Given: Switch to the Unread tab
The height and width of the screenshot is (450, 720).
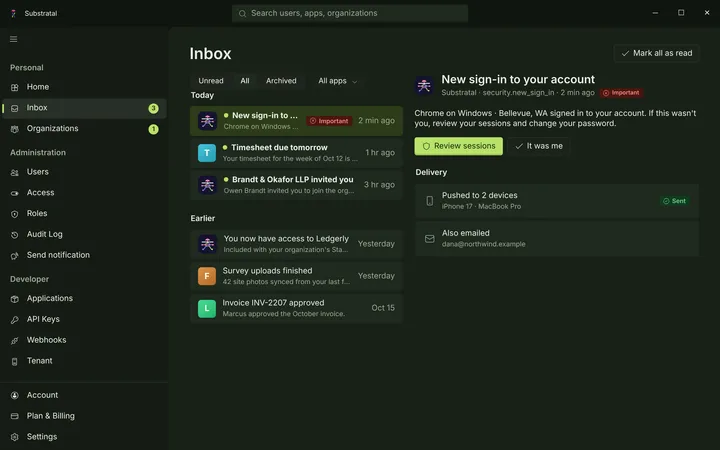Looking at the screenshot, I should [211, 81].
